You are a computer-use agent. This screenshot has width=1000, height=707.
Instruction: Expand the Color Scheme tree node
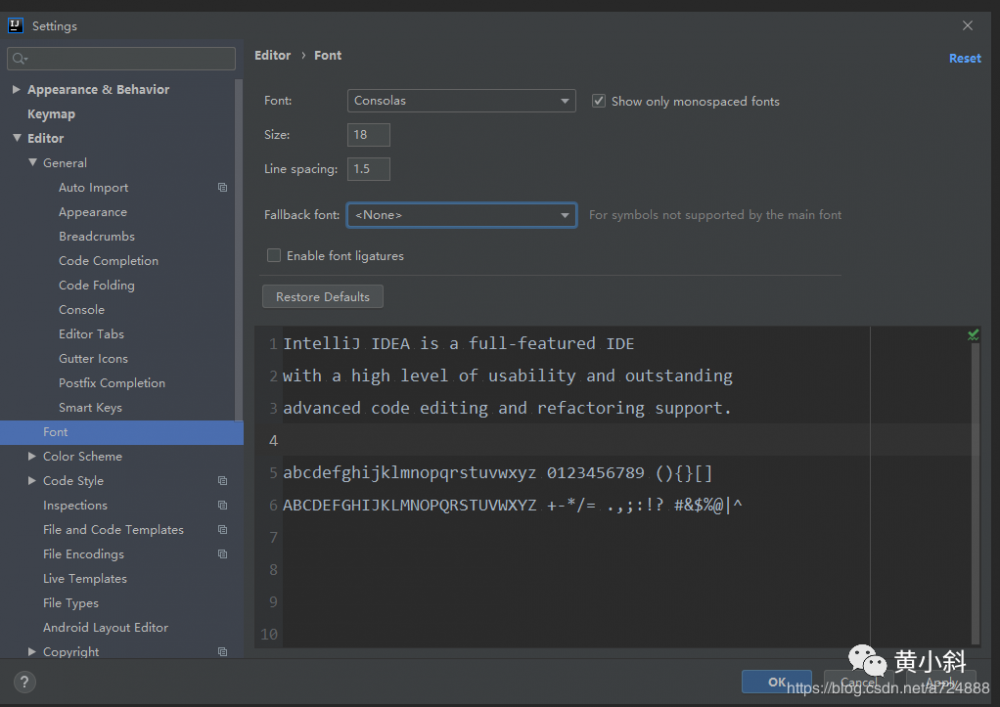tap(33, 456)
